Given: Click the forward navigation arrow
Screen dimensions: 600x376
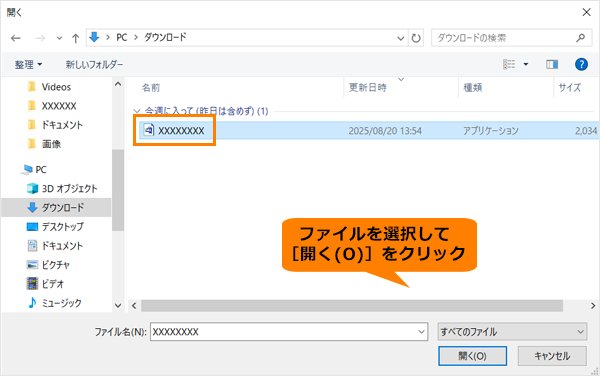Looking at the screenshot, I should (x=40, y=38).
